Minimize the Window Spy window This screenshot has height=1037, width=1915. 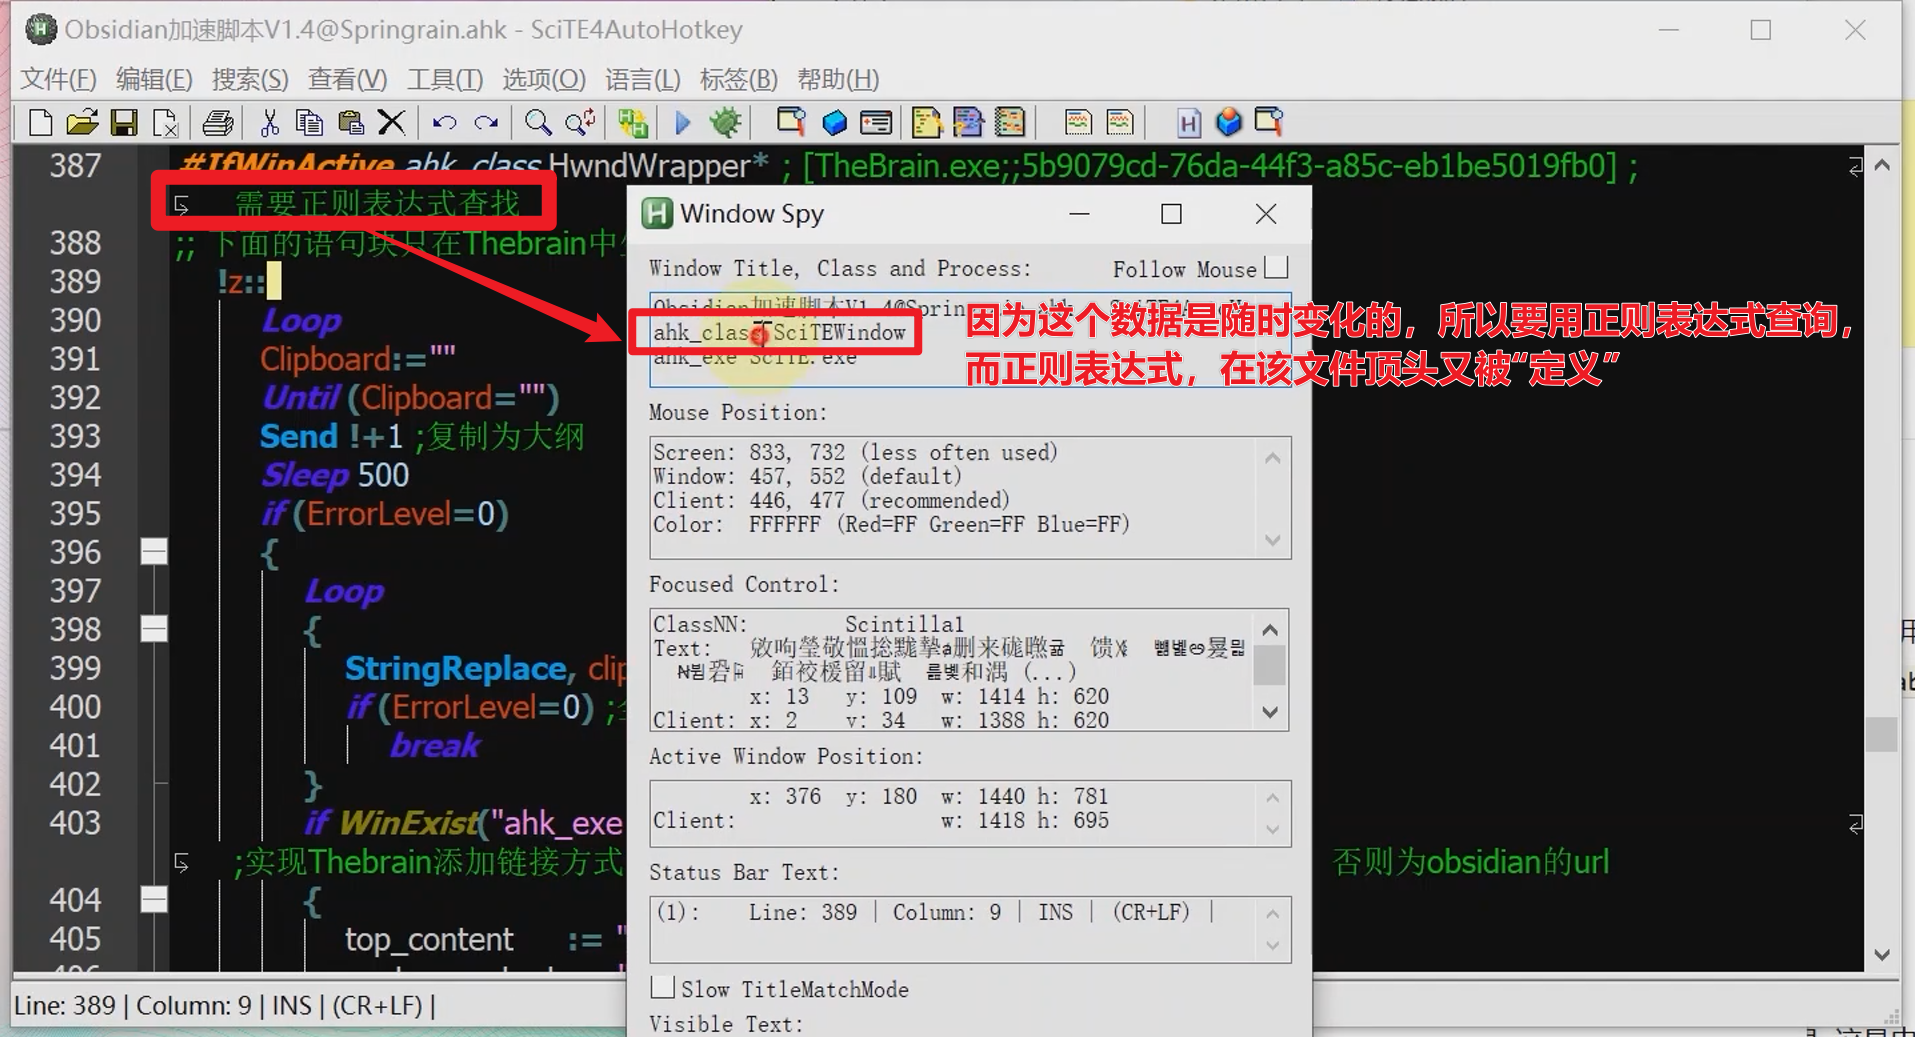[x=1079, y=214]
